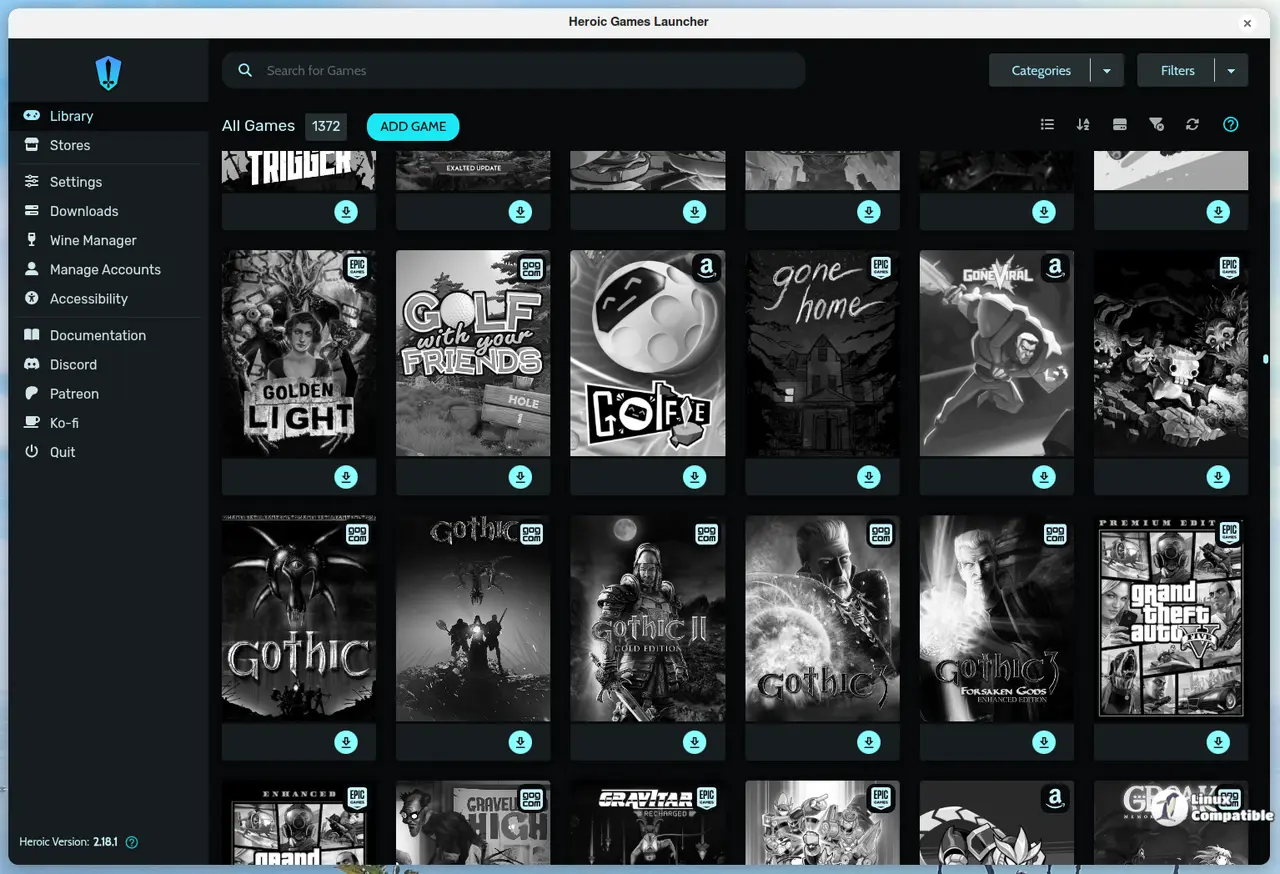
Task: Open Wine Manager in sidebar
Action: coord(93,240)
